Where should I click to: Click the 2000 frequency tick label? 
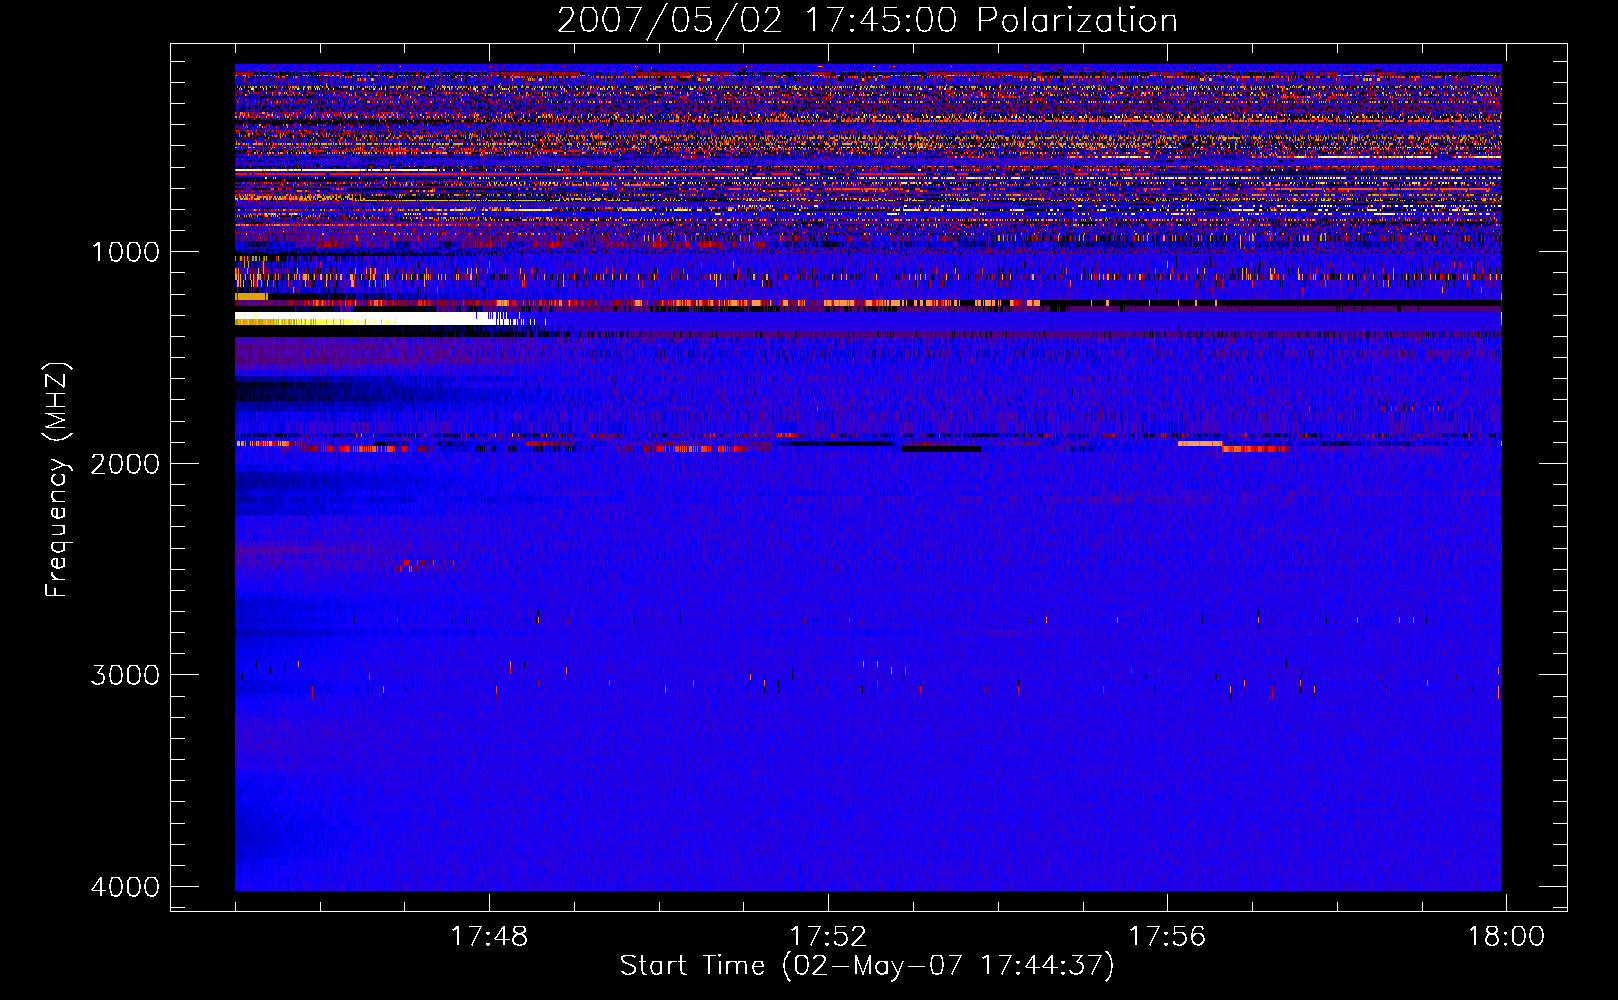coord(125,463)
